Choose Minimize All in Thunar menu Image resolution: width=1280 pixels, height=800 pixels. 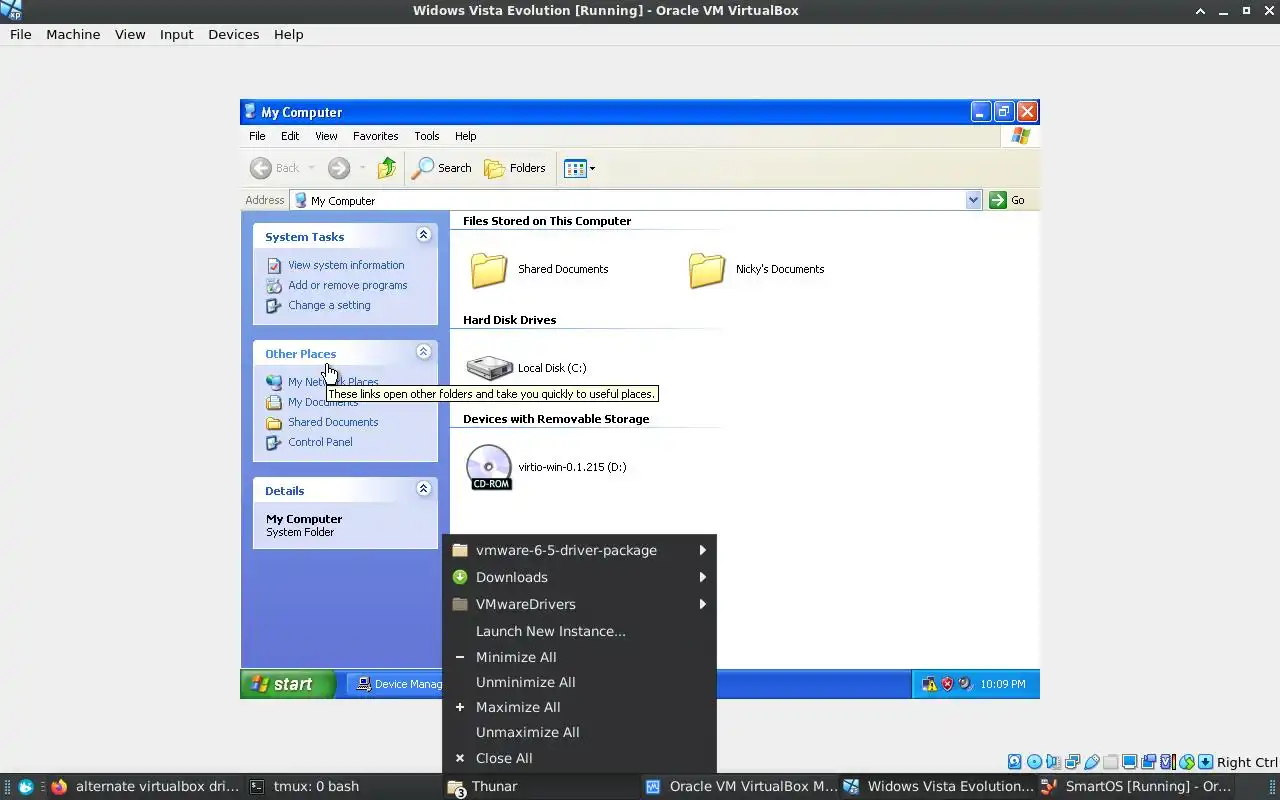[579, 657]
